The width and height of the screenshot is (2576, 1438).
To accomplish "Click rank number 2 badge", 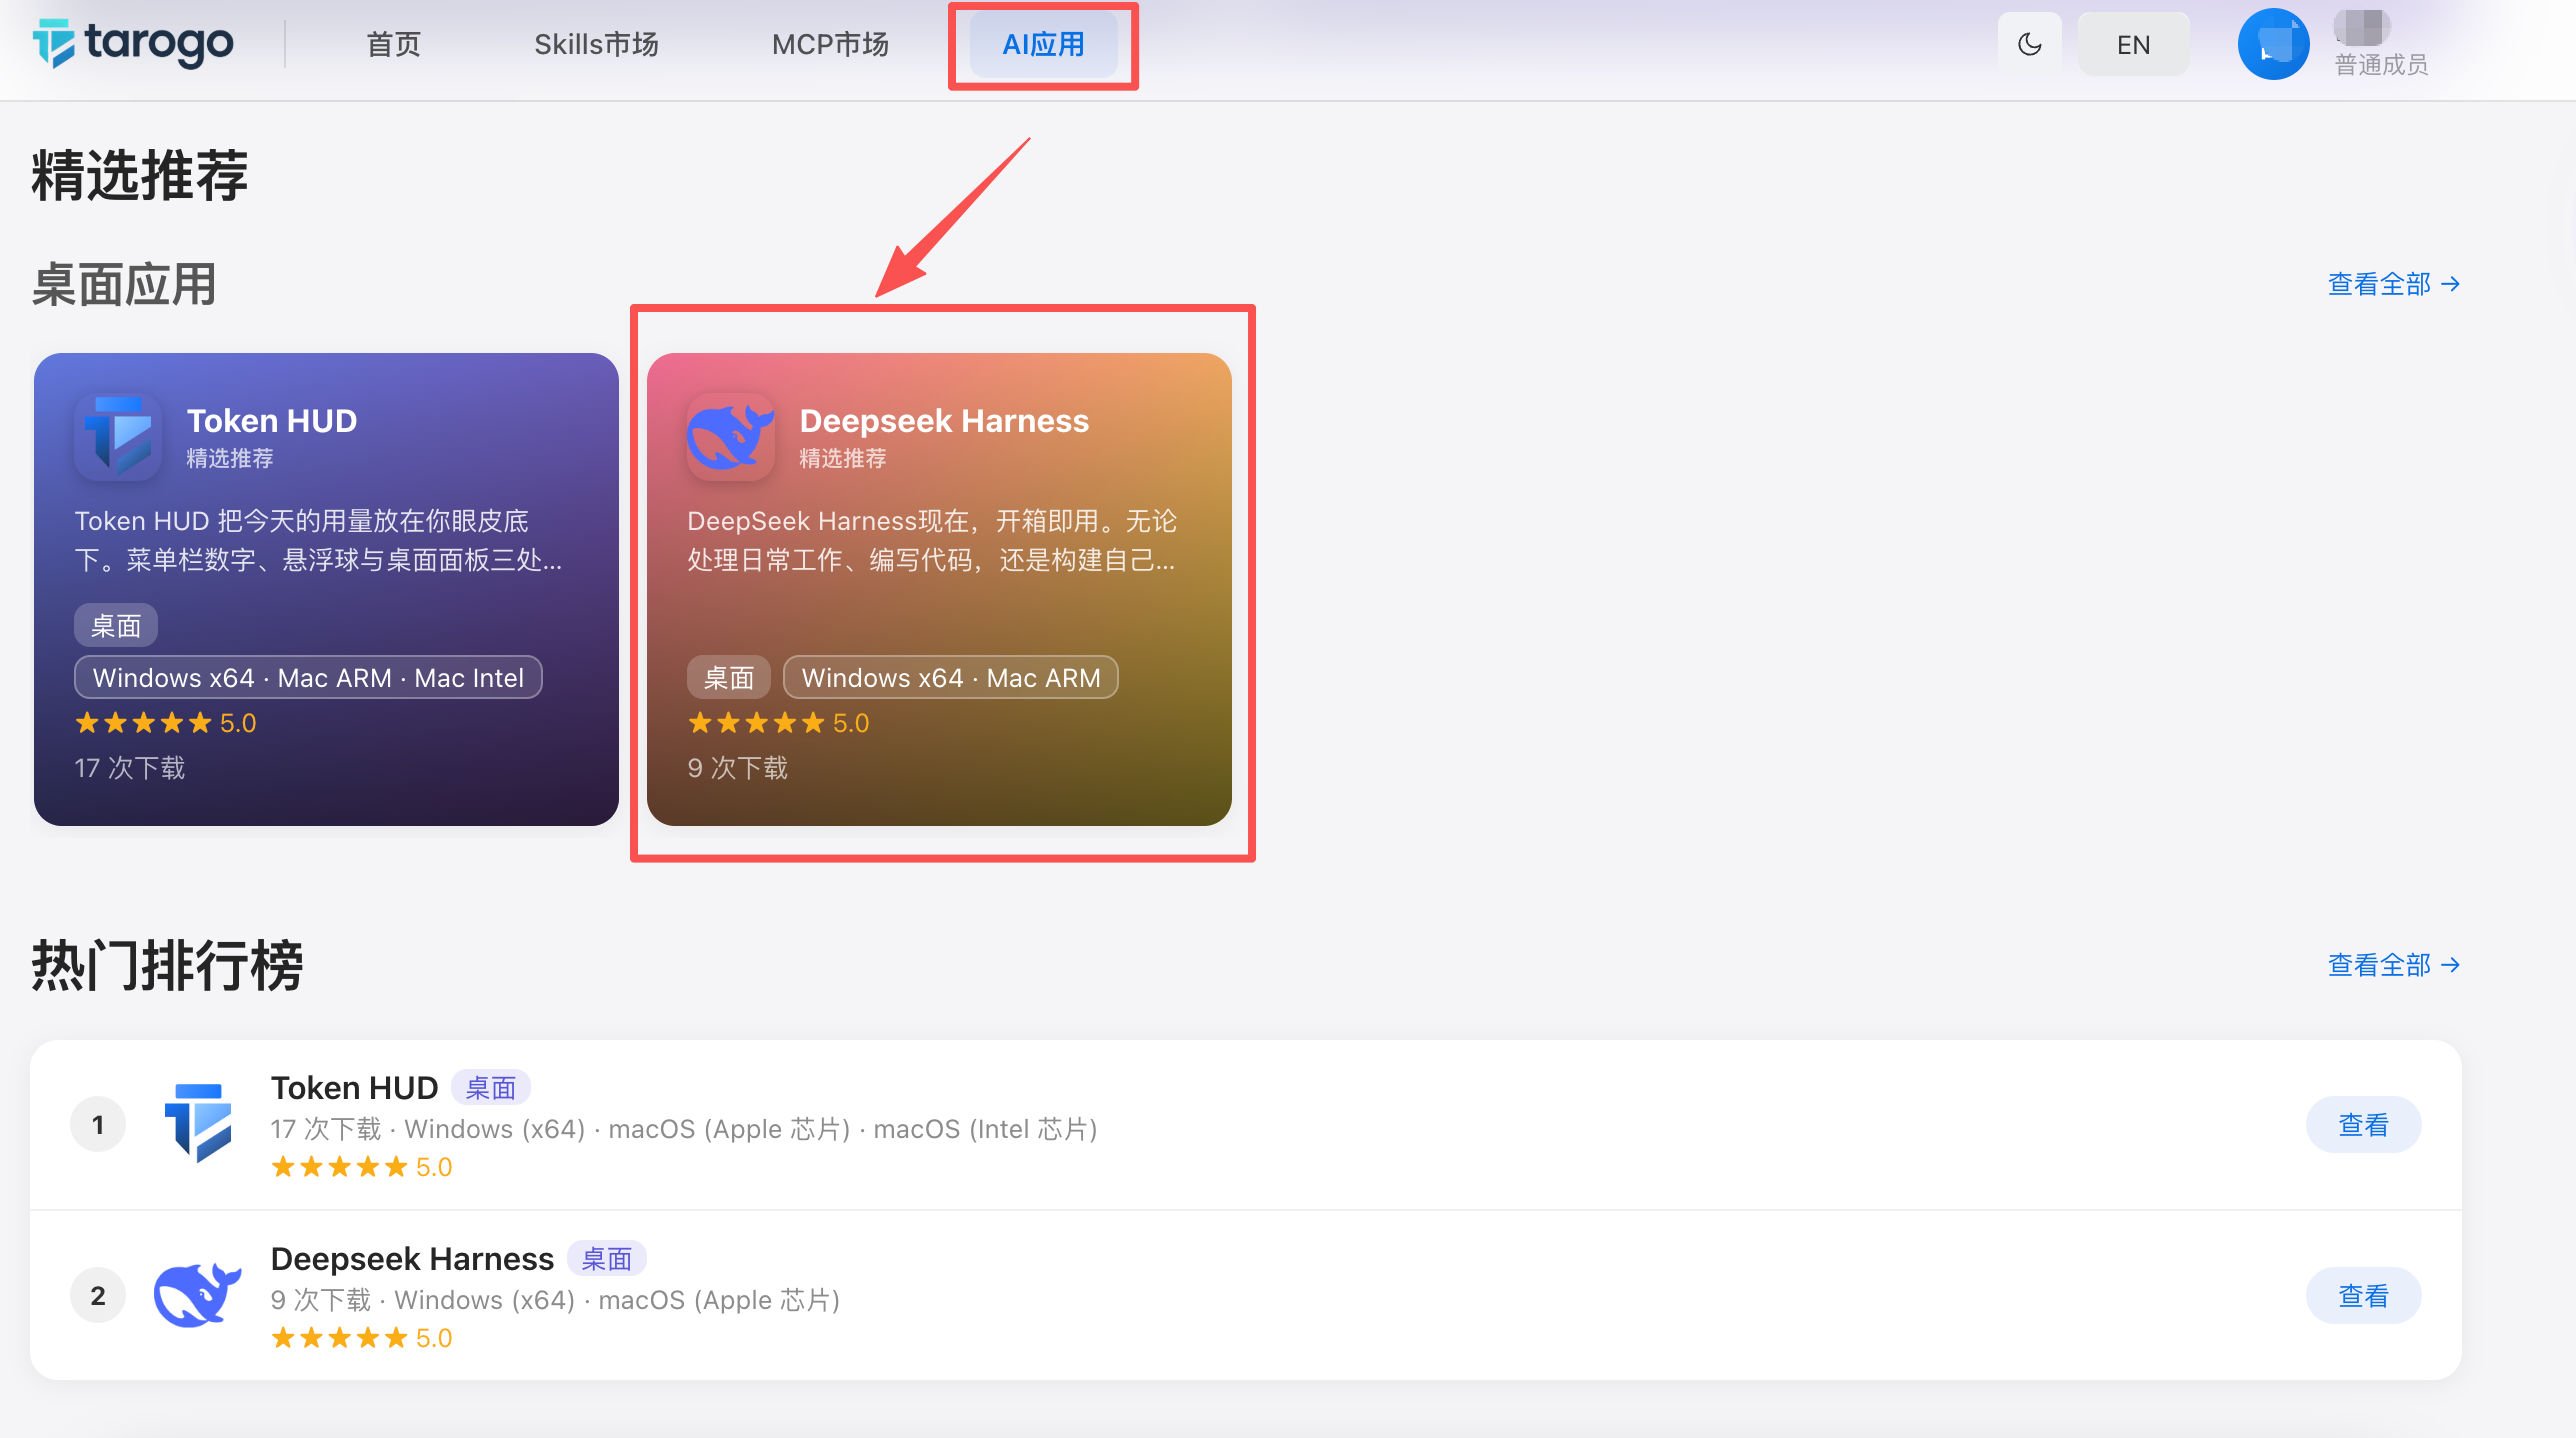I will (x=98, y=1295).
